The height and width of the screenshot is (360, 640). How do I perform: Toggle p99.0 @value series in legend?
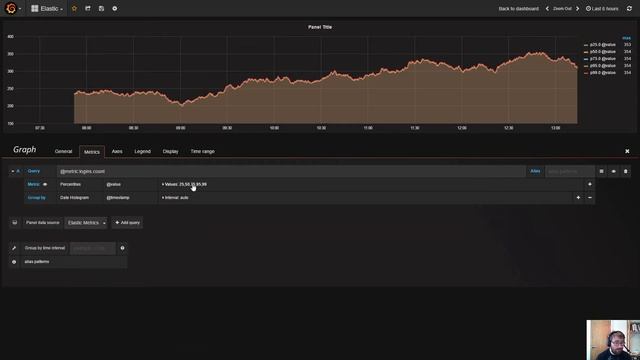point(602,73)
